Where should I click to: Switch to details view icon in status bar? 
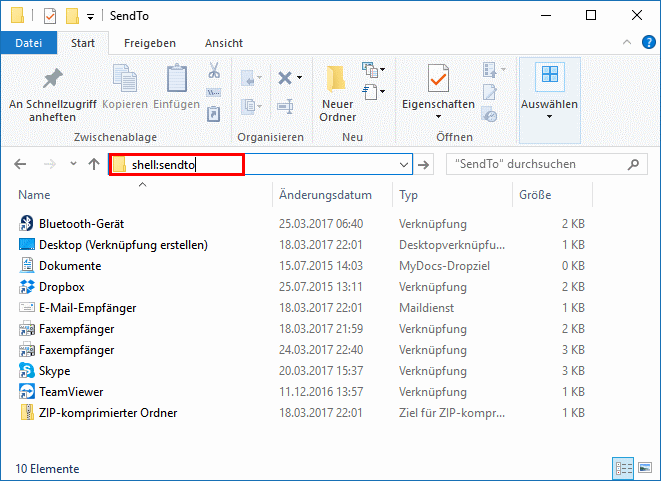tap(623, 468)
